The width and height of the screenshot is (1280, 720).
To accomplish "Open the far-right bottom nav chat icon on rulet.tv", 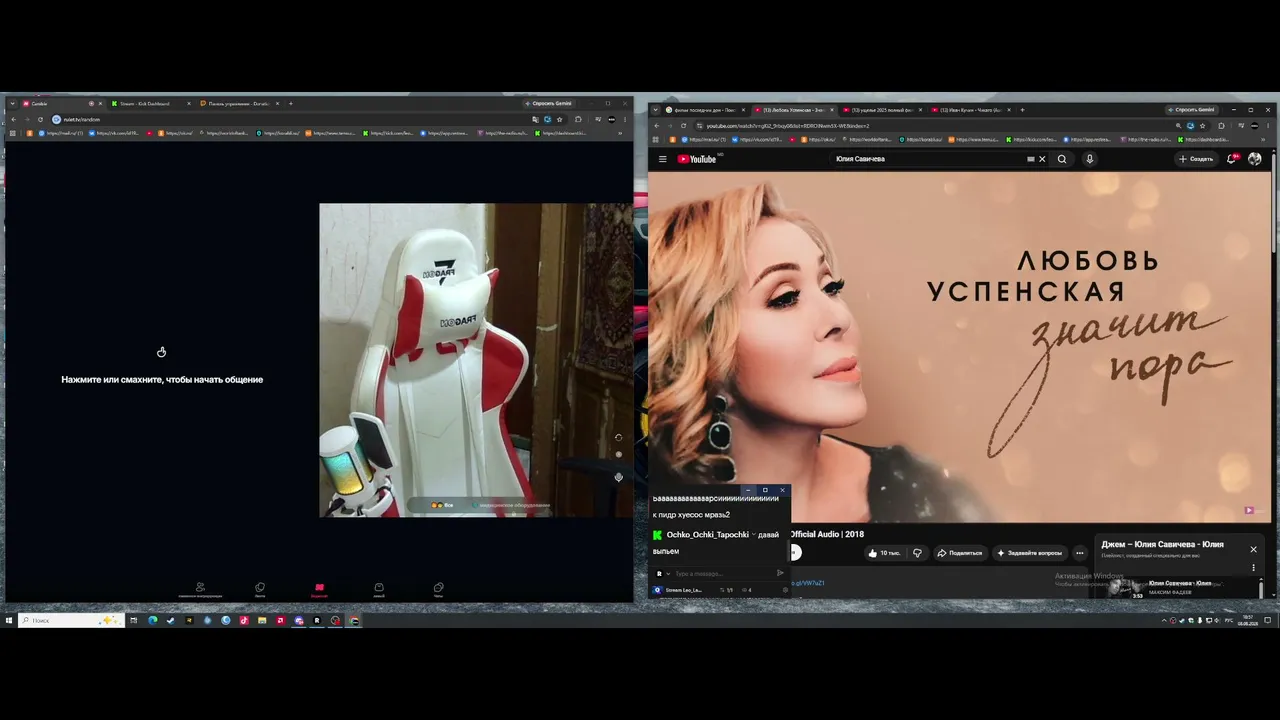I will (438, 590).
